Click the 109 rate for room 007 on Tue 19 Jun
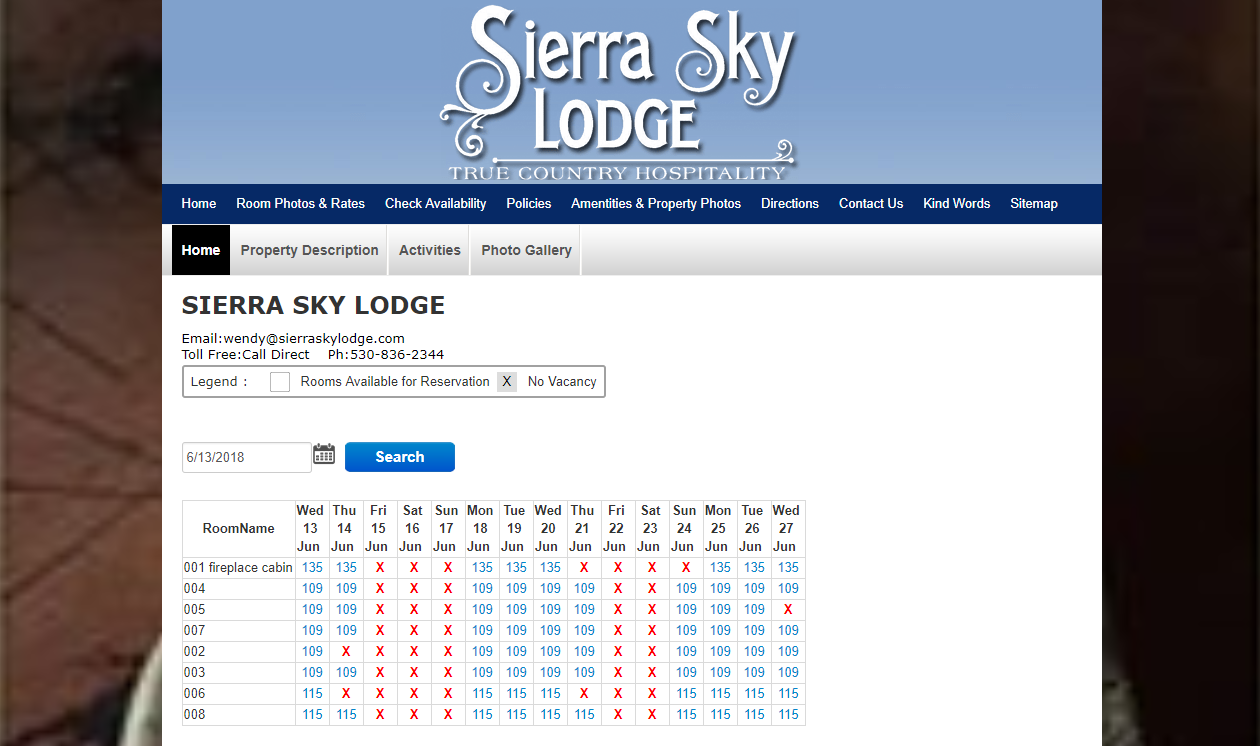 click(x=516, y=631)
